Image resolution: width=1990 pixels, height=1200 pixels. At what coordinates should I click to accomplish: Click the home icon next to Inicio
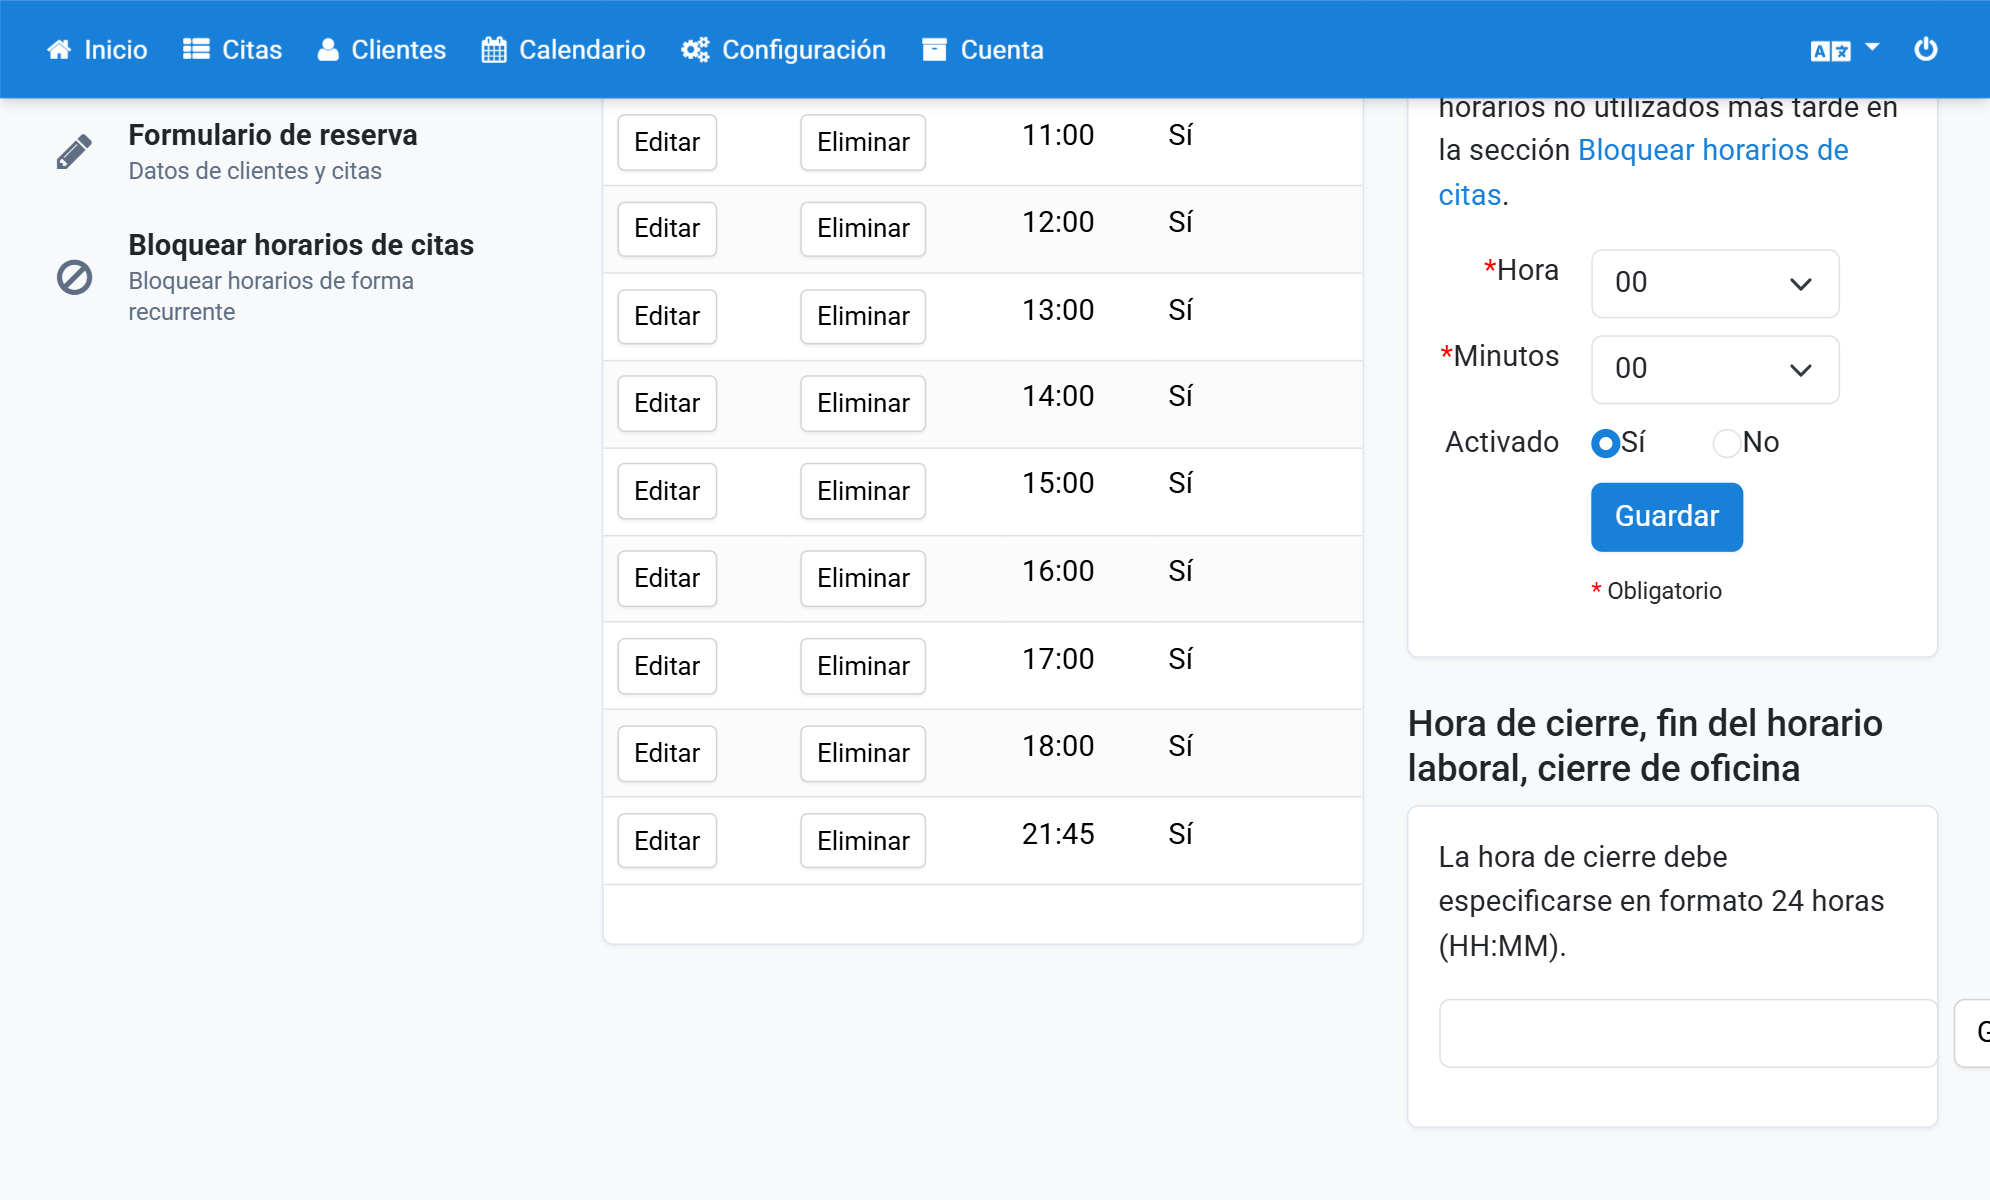[x=59, y=50]
